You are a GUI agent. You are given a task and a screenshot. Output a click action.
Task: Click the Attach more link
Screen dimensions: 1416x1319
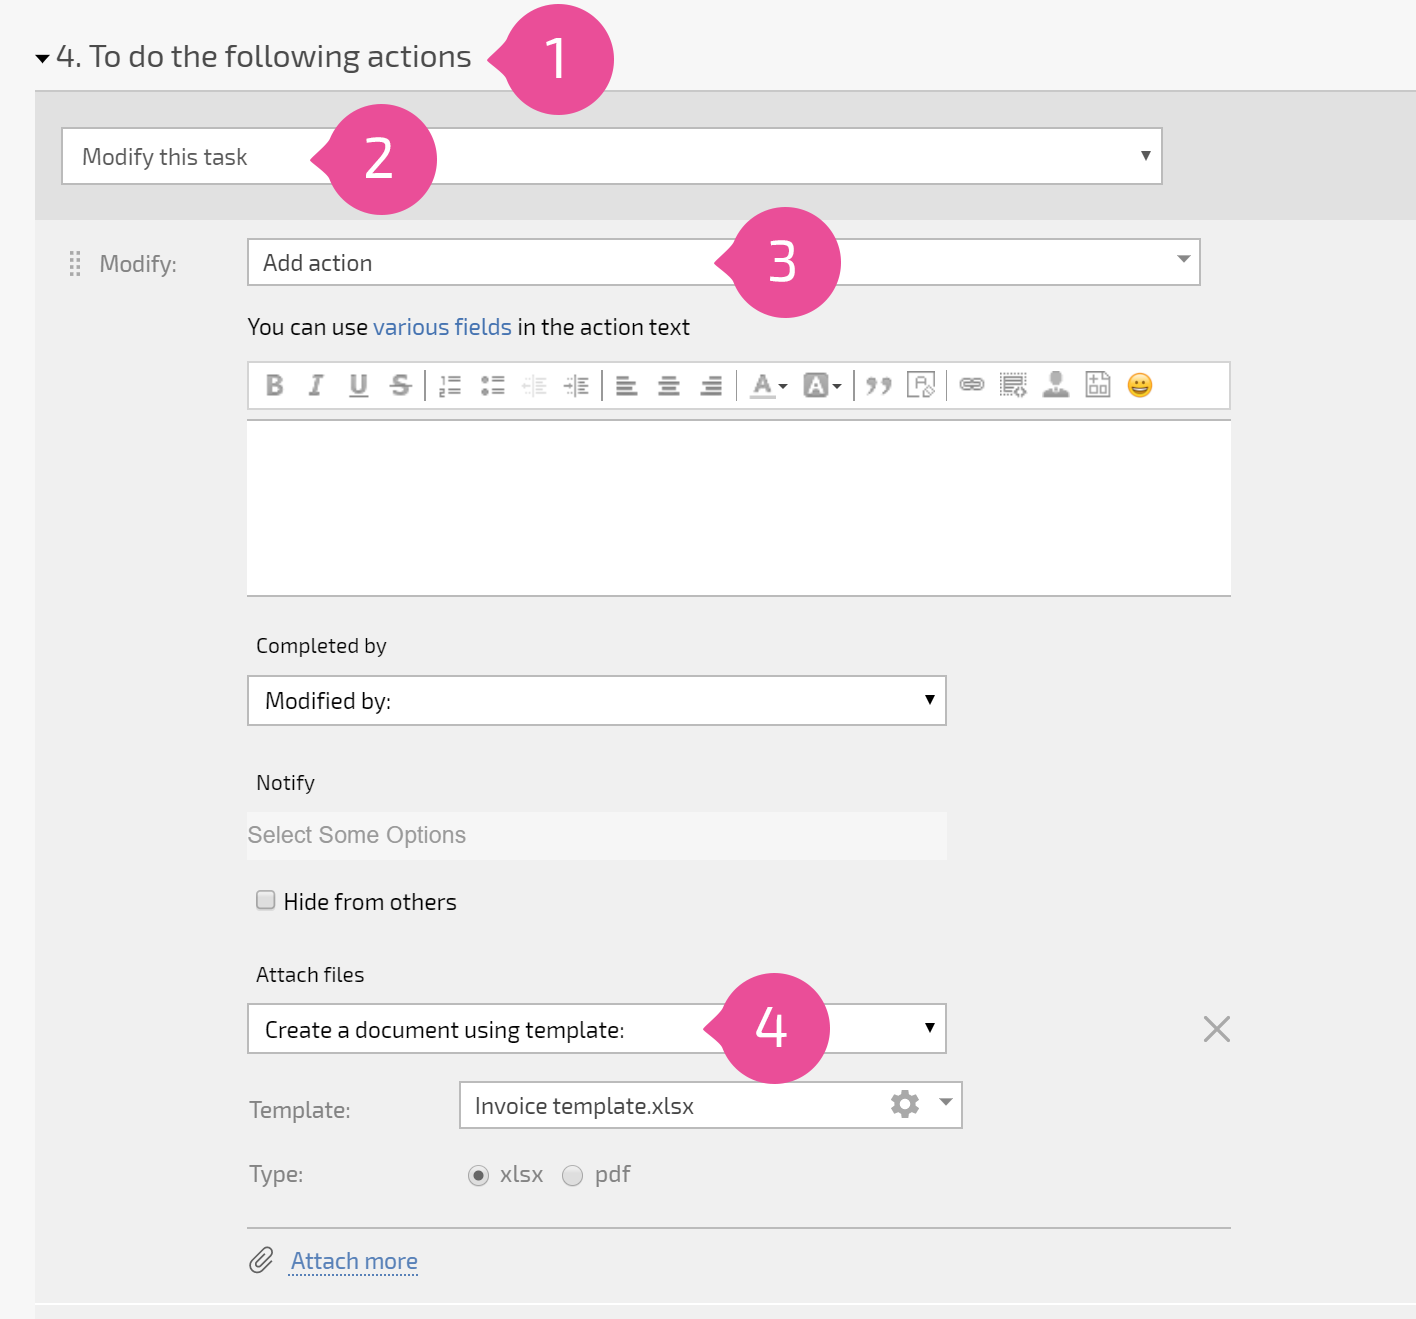pyautogui.click(x=354, y=1261)
